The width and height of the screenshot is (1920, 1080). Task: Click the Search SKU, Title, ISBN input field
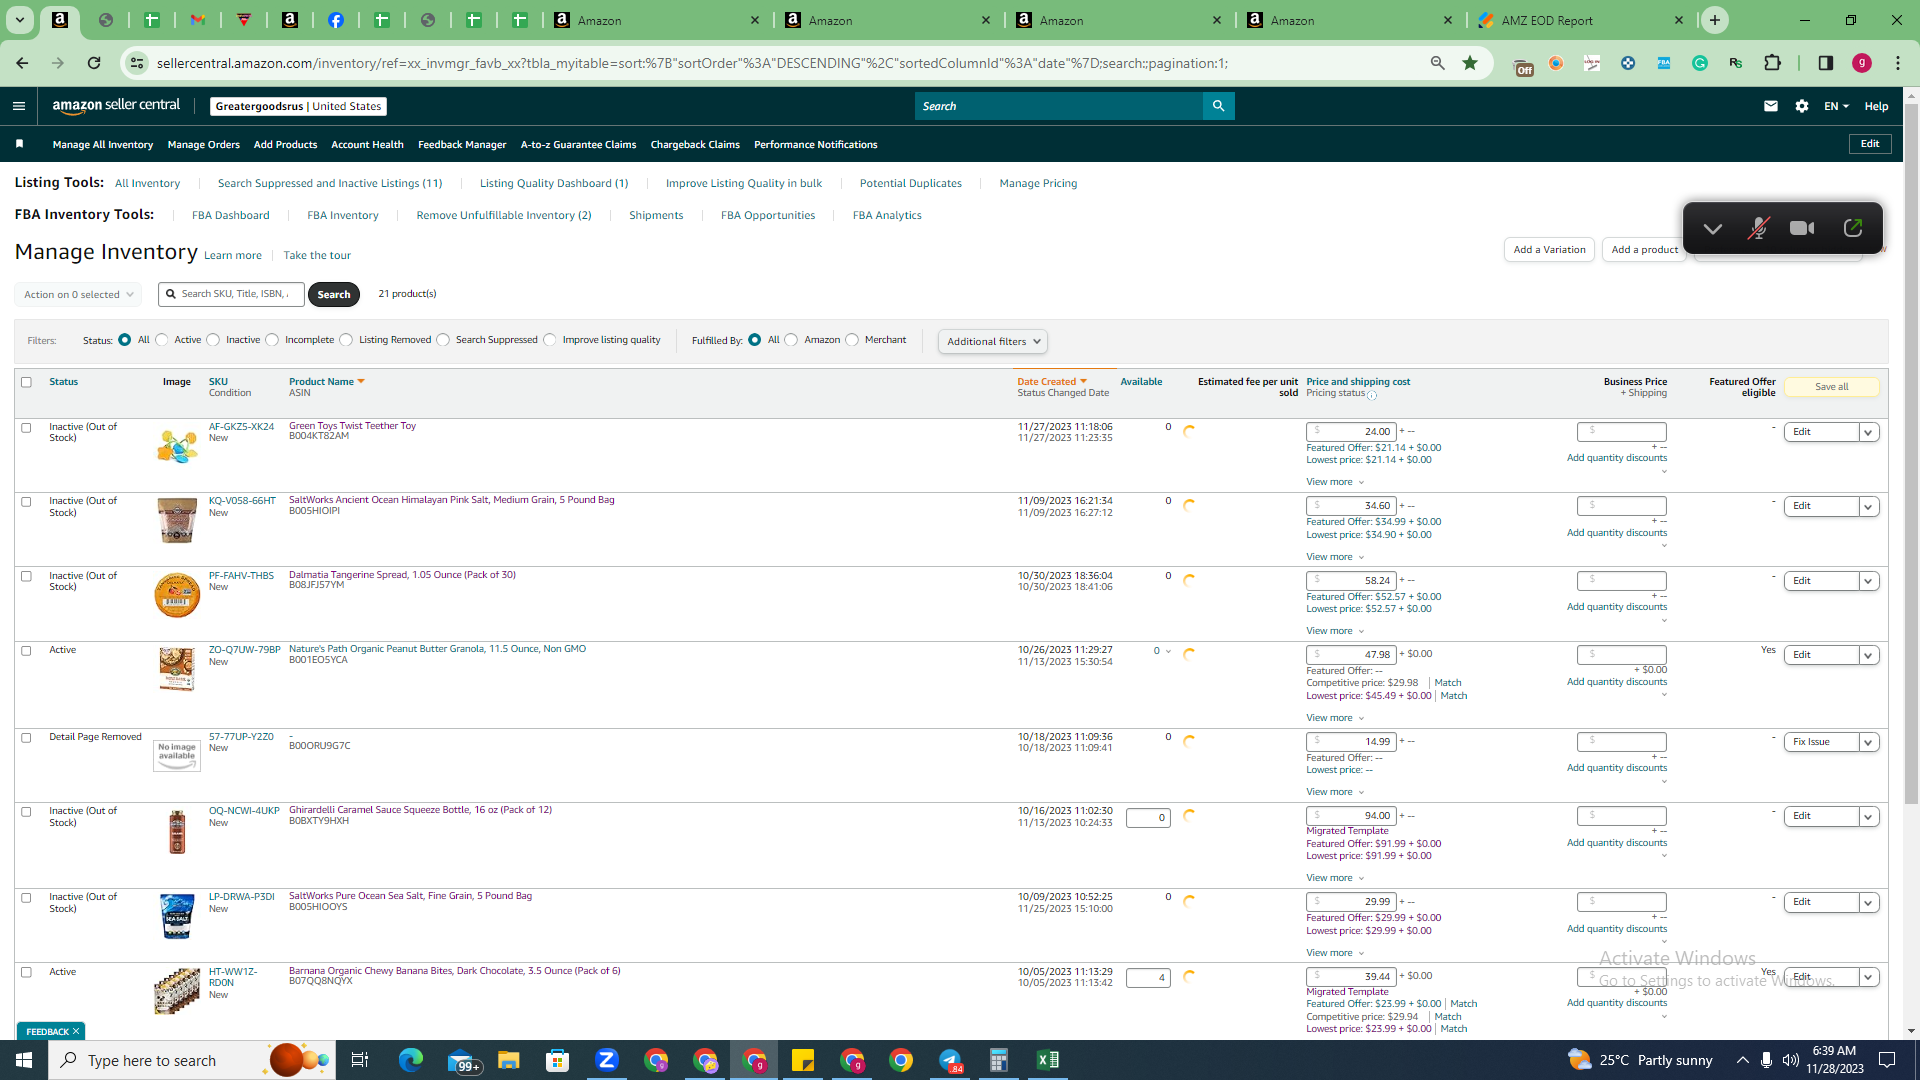[x=231, y=294]
